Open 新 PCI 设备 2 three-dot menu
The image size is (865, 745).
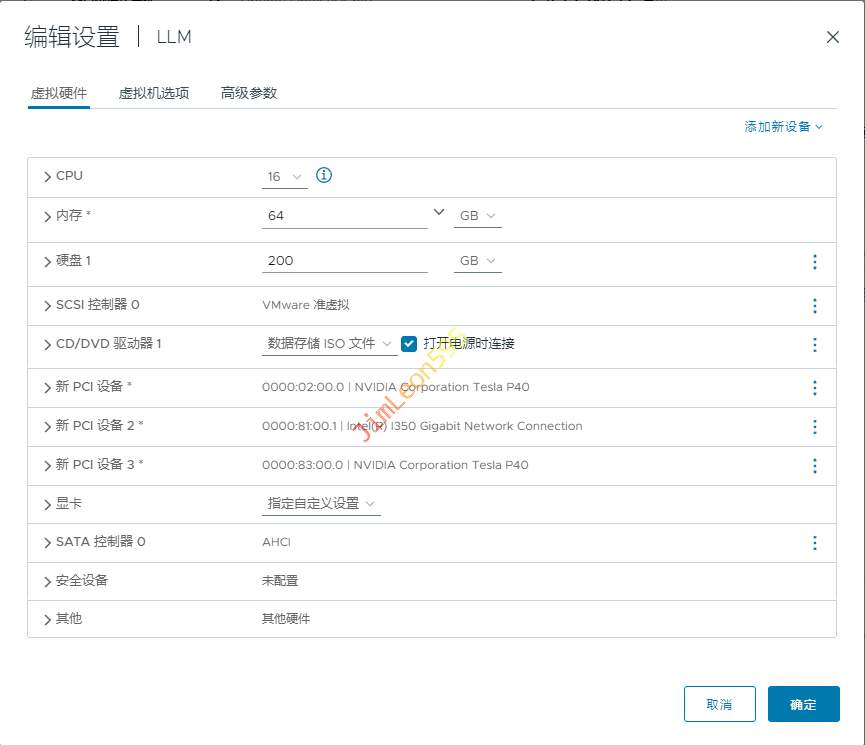814,427
